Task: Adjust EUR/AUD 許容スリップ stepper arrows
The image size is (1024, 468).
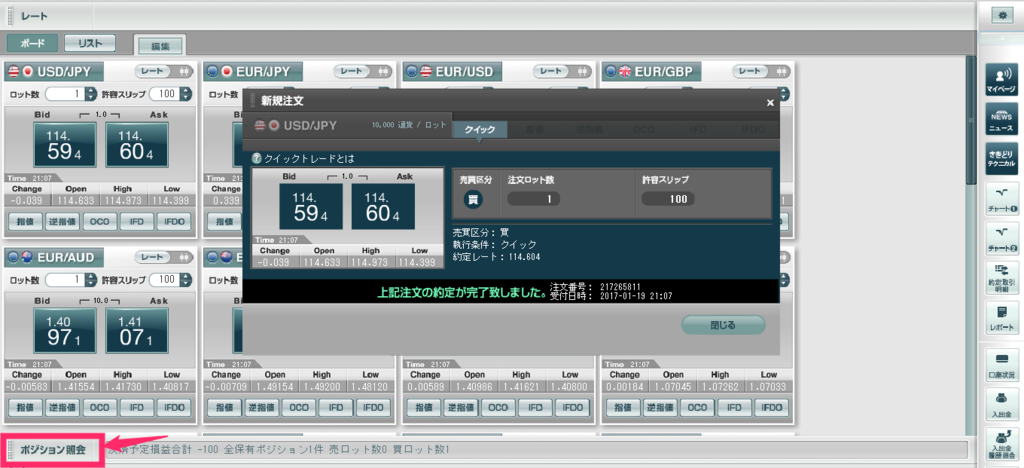Action: click(x=186, y=280)
